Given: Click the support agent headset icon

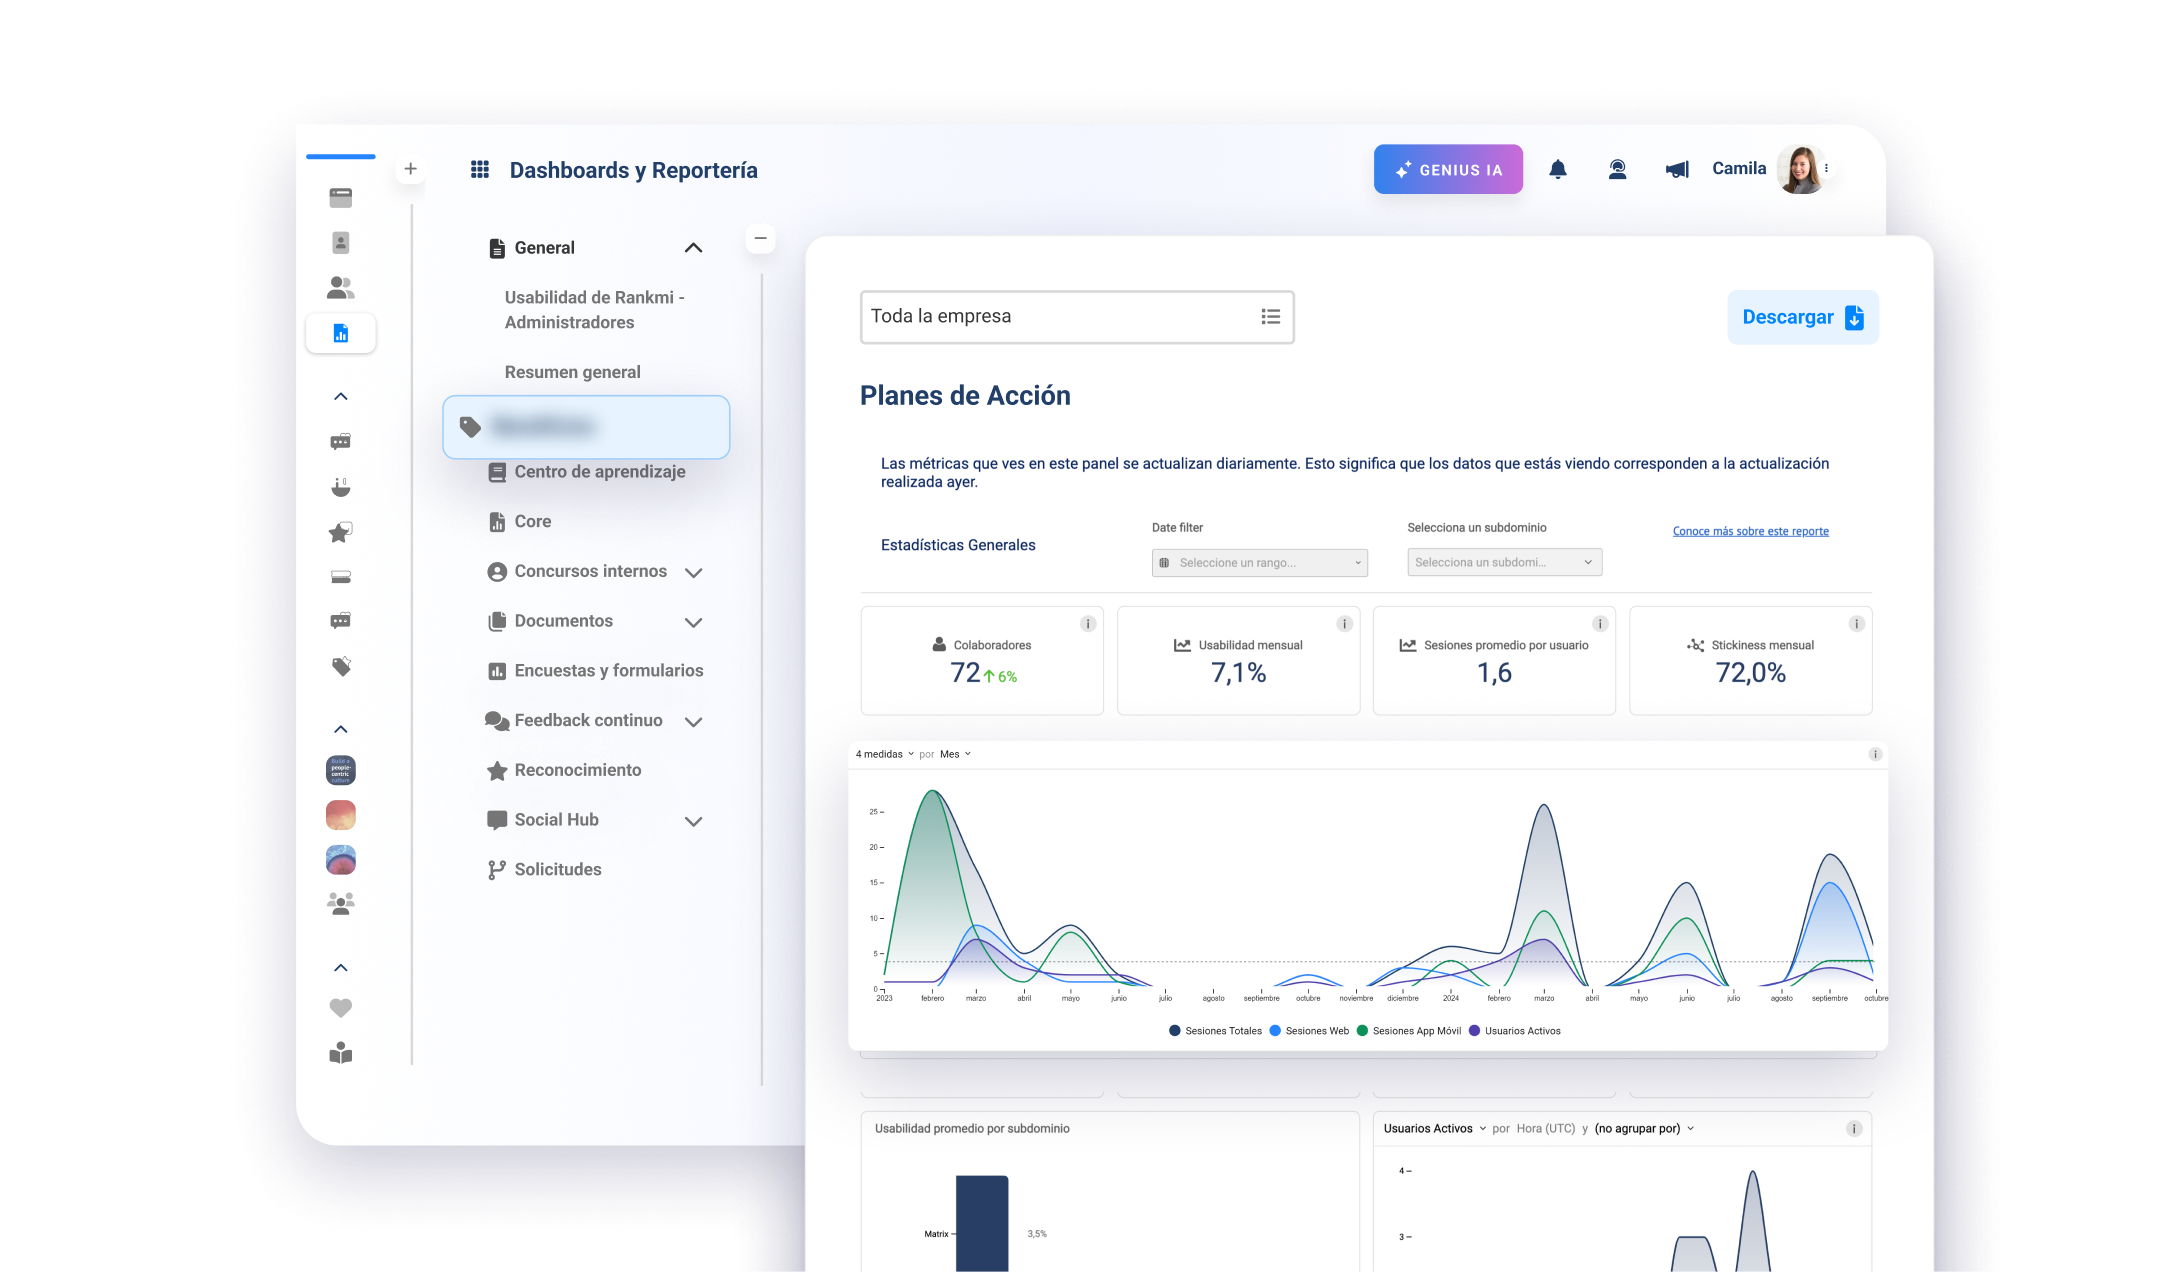Looking at the screenshot, I should [x=1617, y=169].
